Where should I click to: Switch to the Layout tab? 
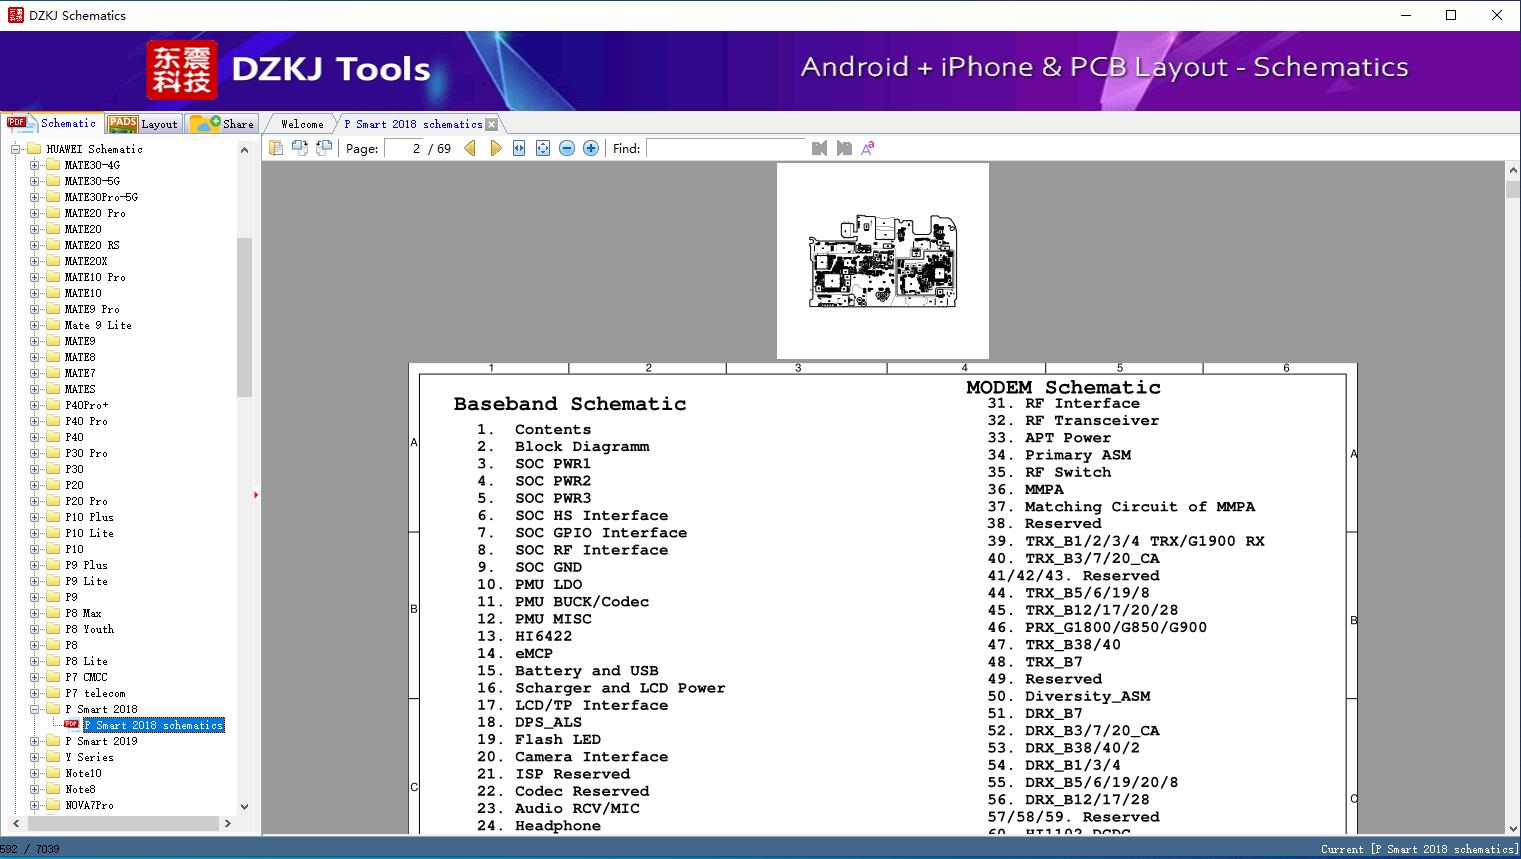[143, 124]
